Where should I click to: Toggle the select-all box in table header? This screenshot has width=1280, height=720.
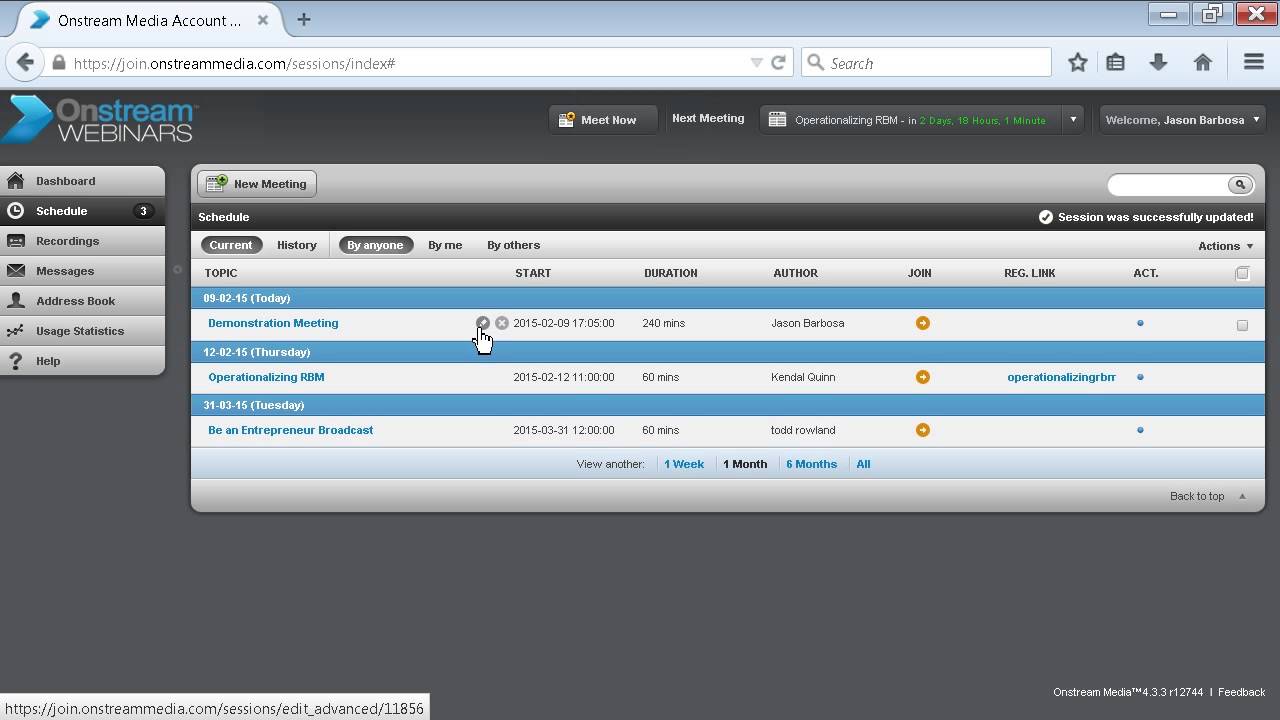tap(1242, 273)
